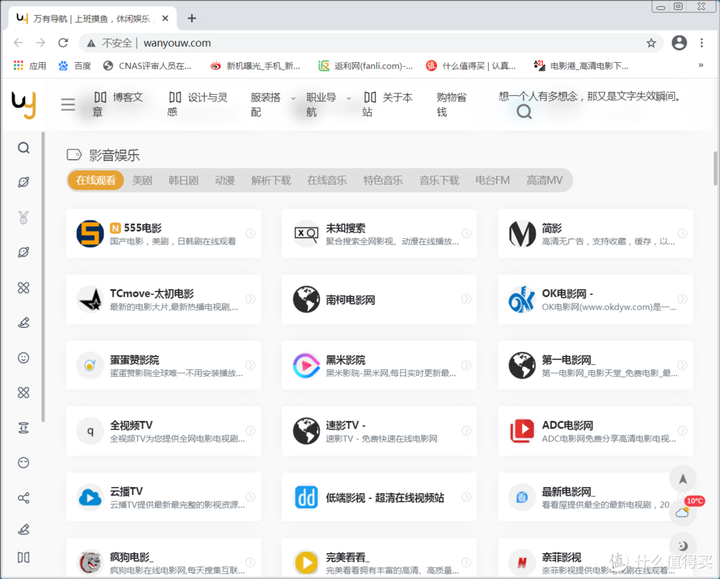Open the 返利网(fanli.com) bookmark

coord(366,66)
